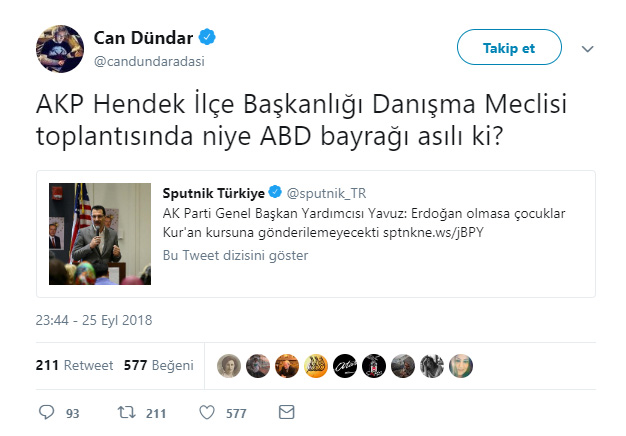Retweet using the arrows icon

point(127,412)
